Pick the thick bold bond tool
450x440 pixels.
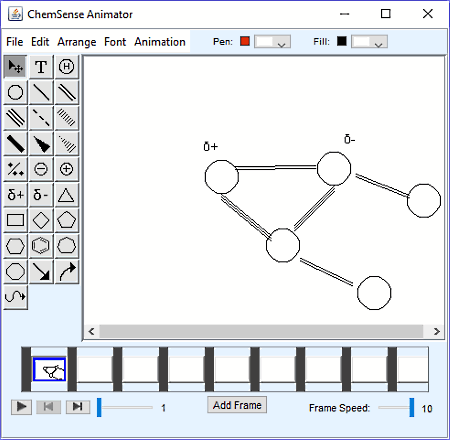point(15,143)
